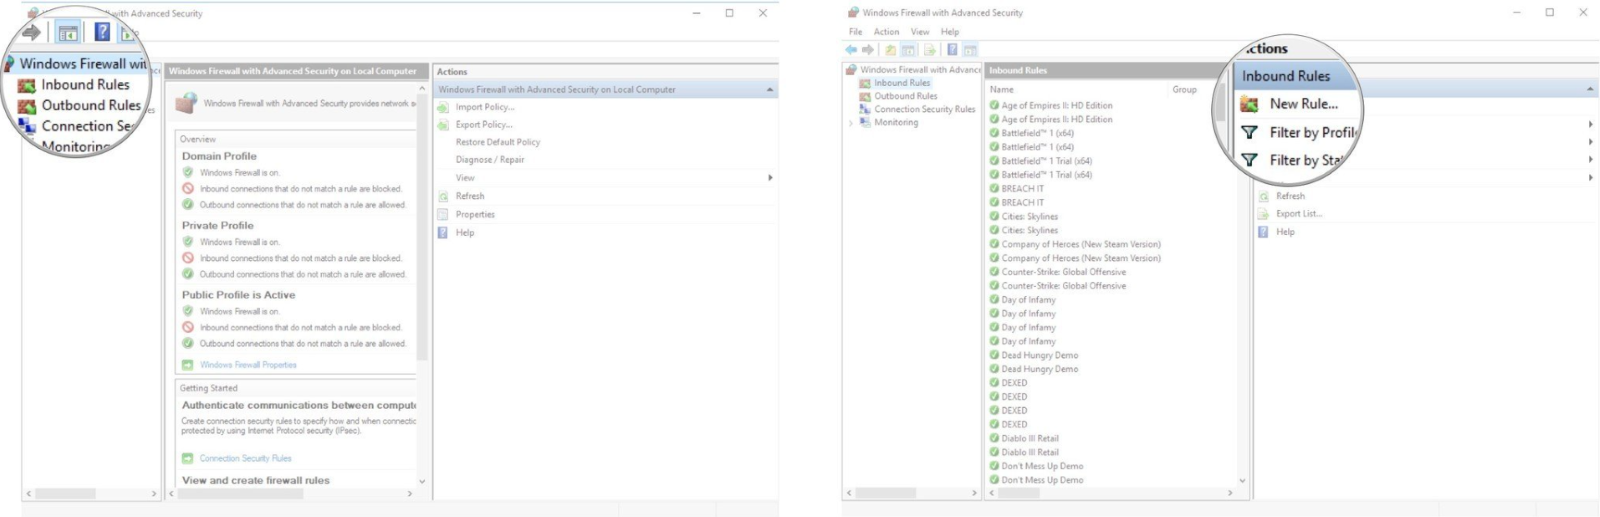
Task: Open Connection Security Rules link in Getting Started
Action: click(246, 458)
